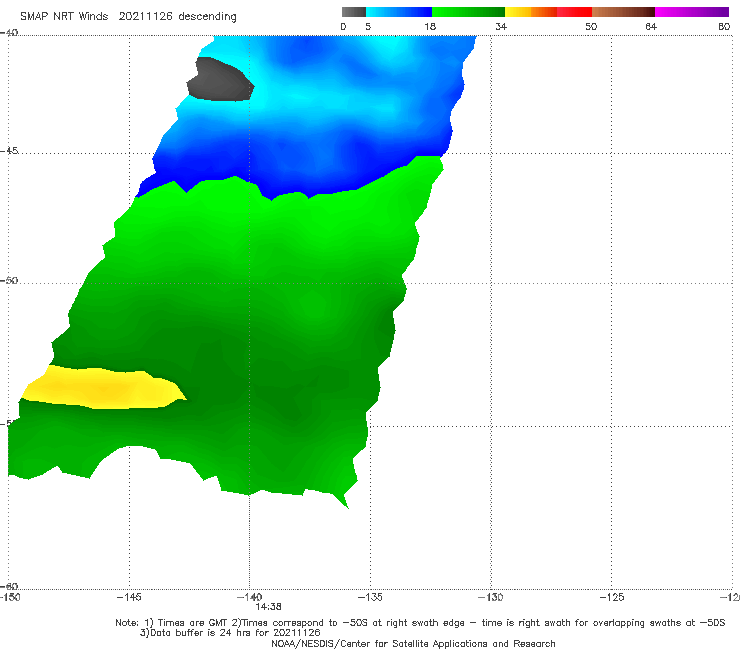Viewport: 740px width, 650px height.
Task: Click the magenta segment of the color bar
Action: click(692, 12)
